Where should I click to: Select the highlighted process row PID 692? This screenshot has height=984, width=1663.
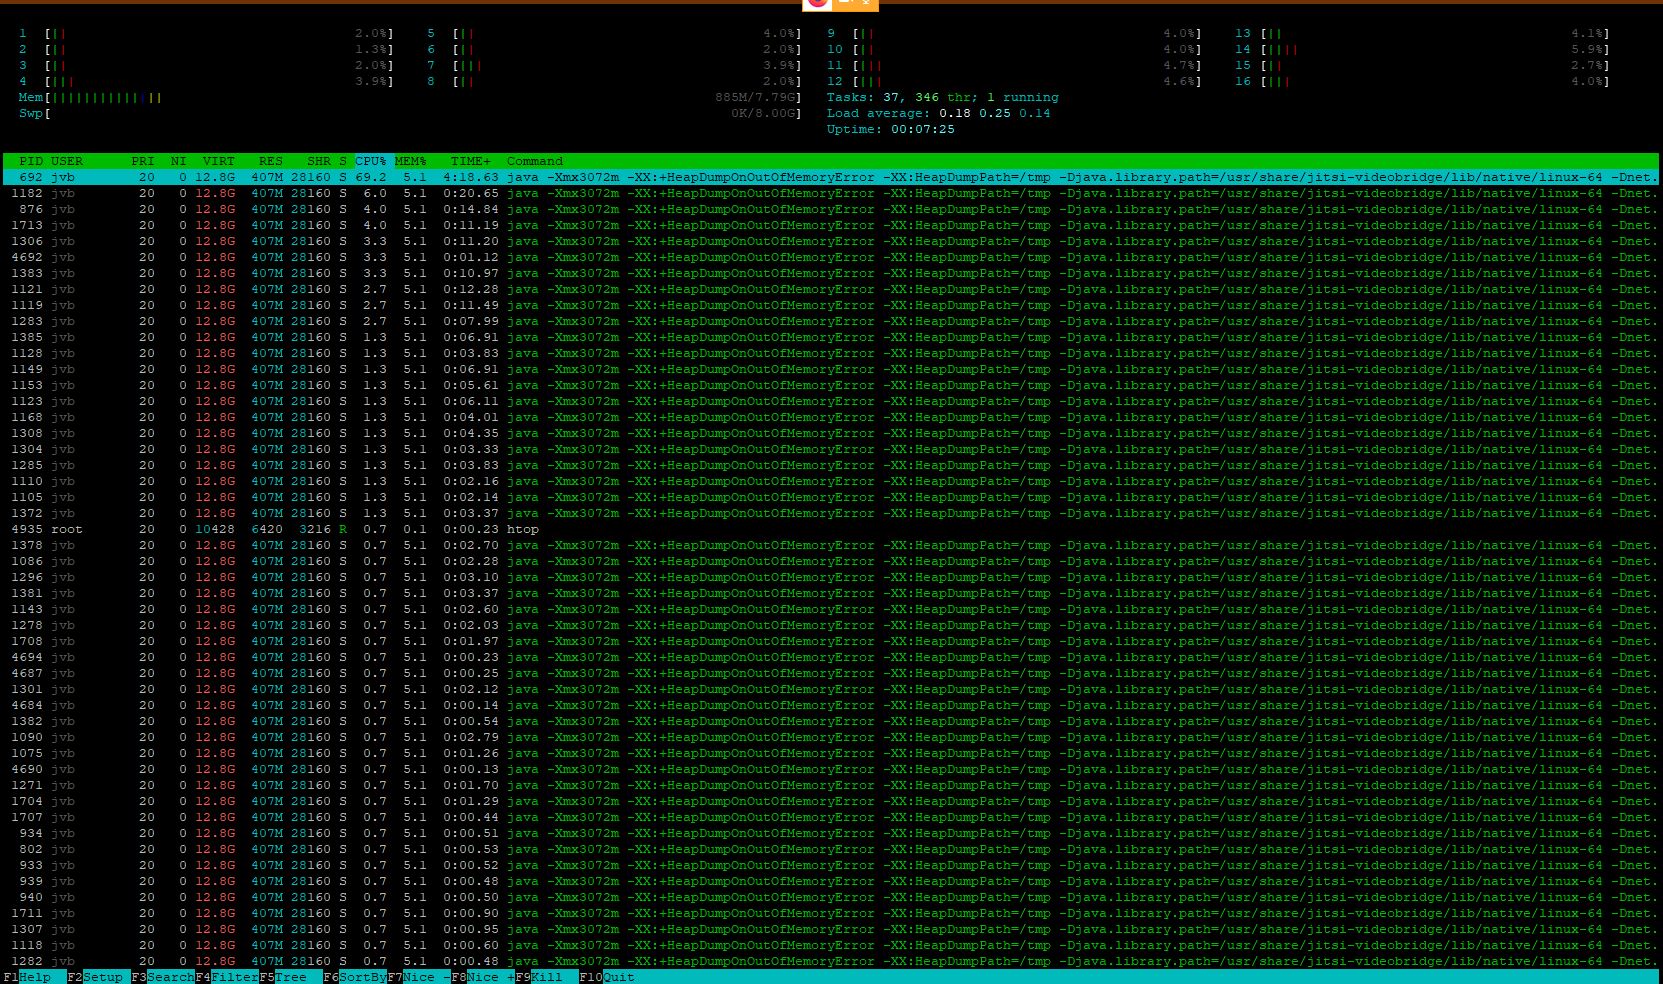coord(831,177)
